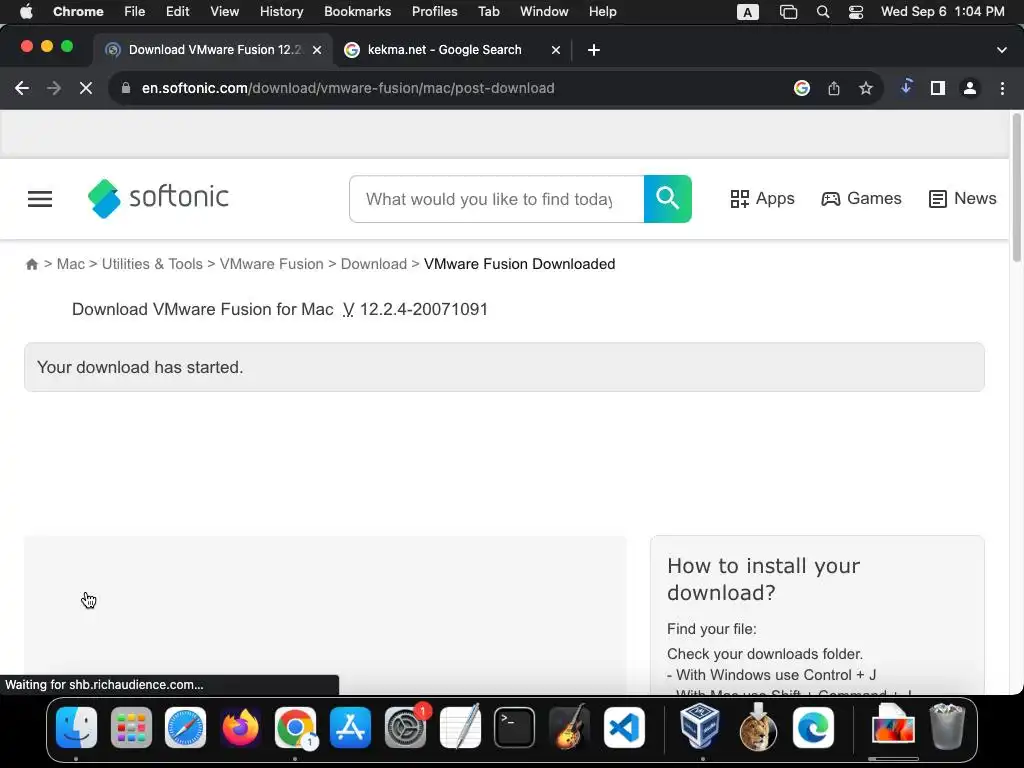Viewport: 1024px width, 768px height.
Task: Open Microsoft Edge from the Dock
Action: (x=814, y=728)
